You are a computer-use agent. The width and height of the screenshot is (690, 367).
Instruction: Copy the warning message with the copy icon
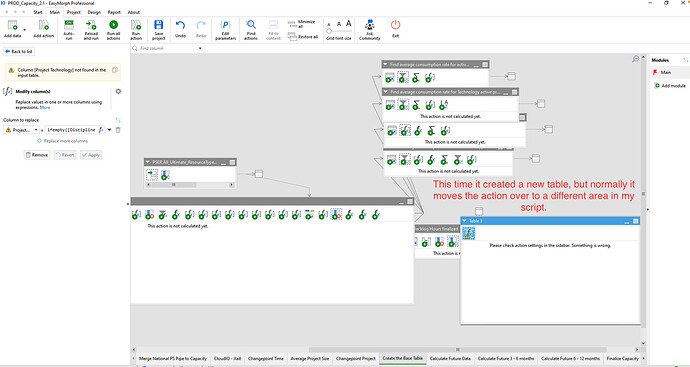pyautogui.click(x=115, y=70)
